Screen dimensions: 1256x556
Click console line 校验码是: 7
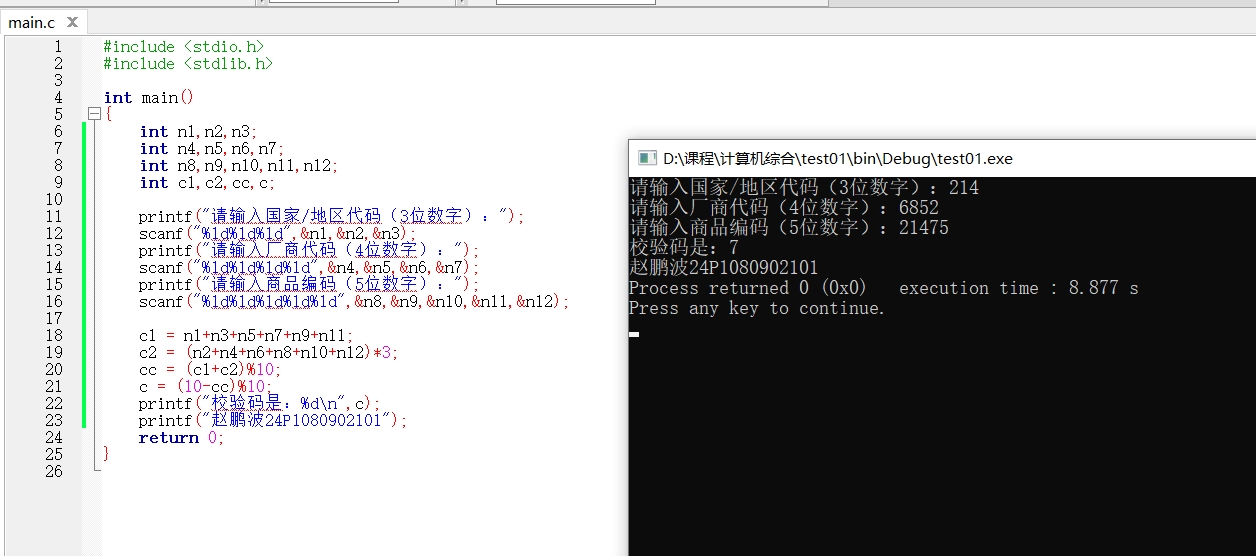click(x=684, y=247)
